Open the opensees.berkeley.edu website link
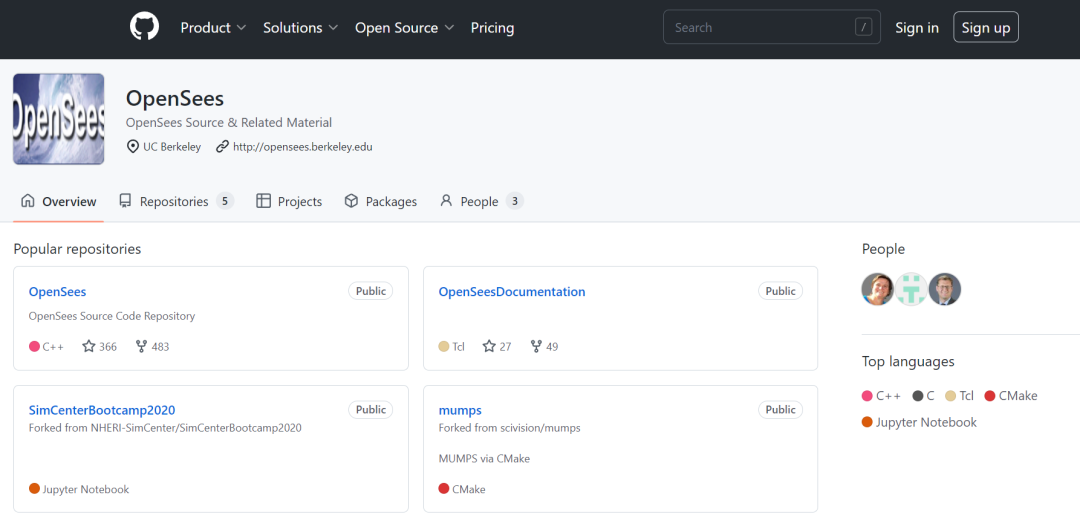Screen dimensions: 1080x524 302,147
